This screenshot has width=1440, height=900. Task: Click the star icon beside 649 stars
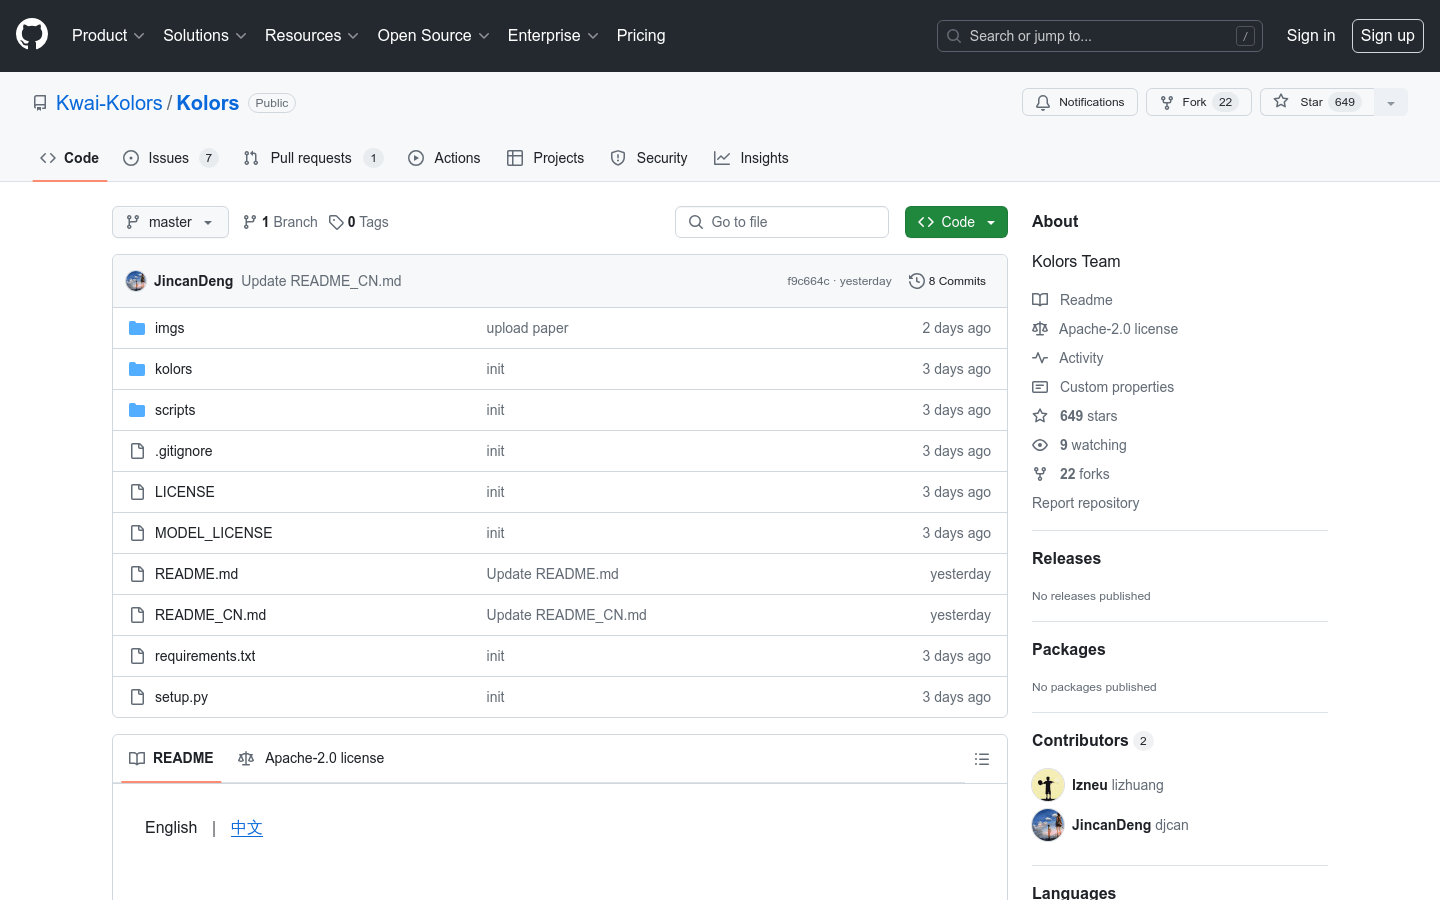click(x=1040, y=416)
